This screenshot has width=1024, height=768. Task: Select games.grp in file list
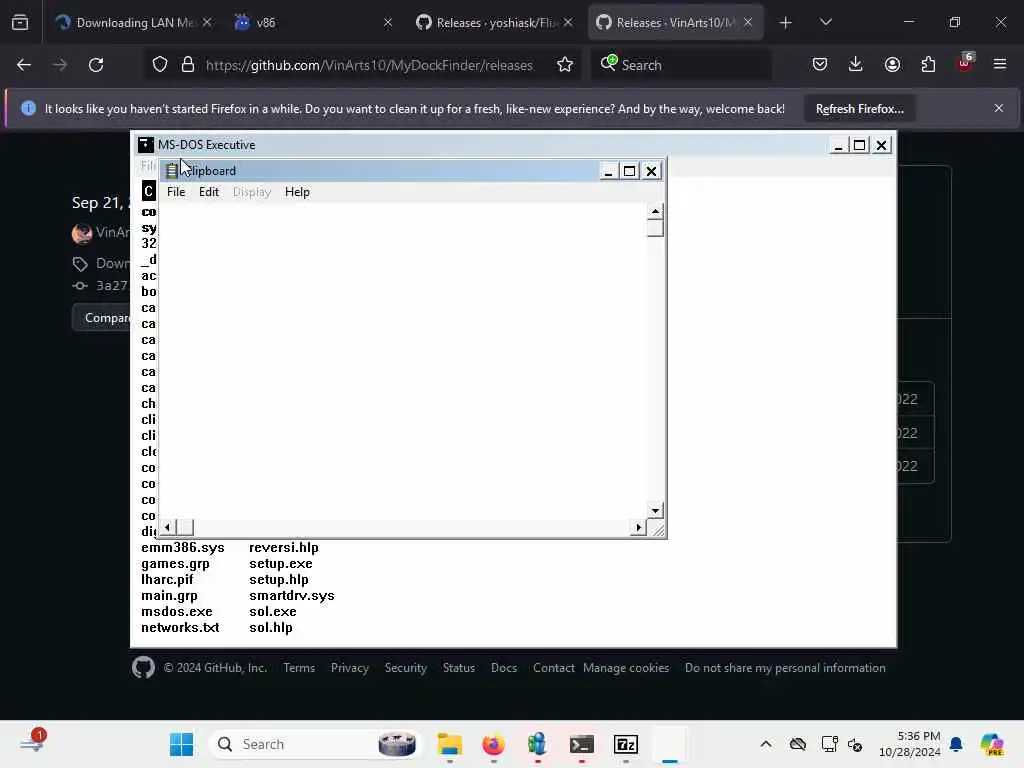(x=175, y=564)
